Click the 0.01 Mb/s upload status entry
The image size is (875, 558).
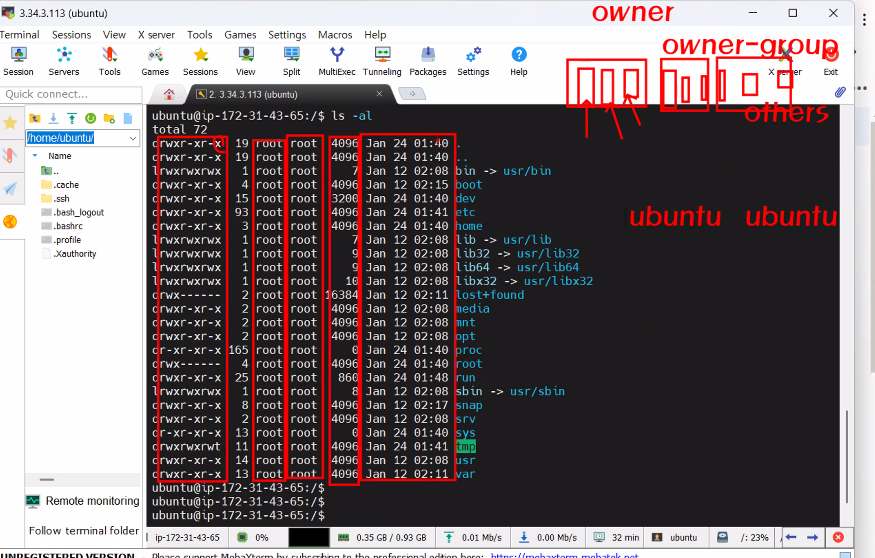[x=473, y=537]
